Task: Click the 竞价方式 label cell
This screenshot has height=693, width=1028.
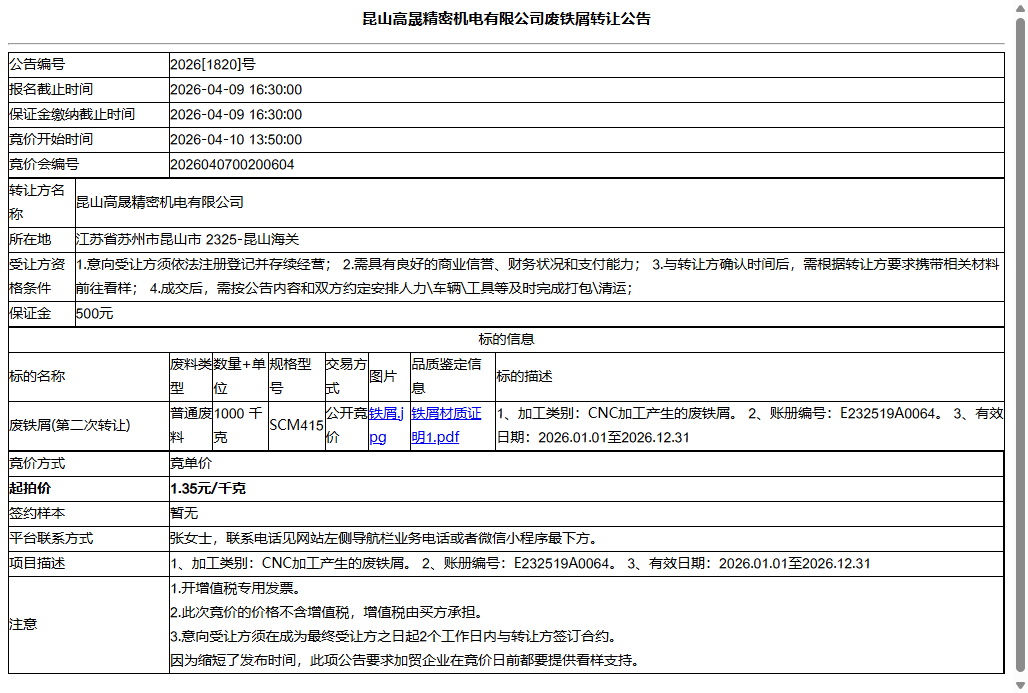Action: [x=89, y=464]
